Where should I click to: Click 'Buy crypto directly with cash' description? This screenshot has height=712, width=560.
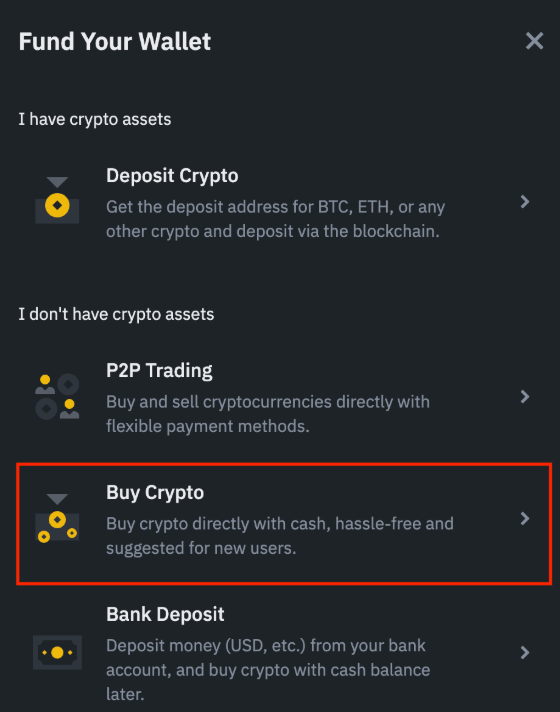[280, 536]
